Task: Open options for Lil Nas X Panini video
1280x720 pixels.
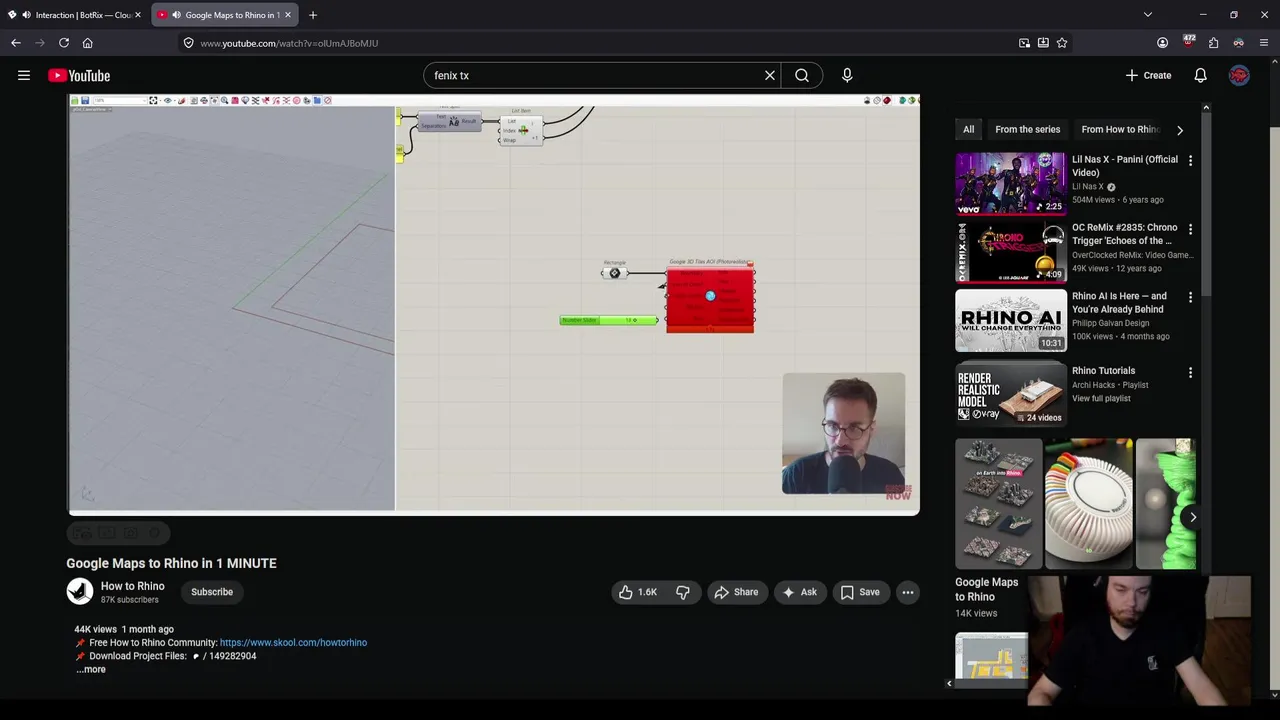Action: click(1190, 161)
